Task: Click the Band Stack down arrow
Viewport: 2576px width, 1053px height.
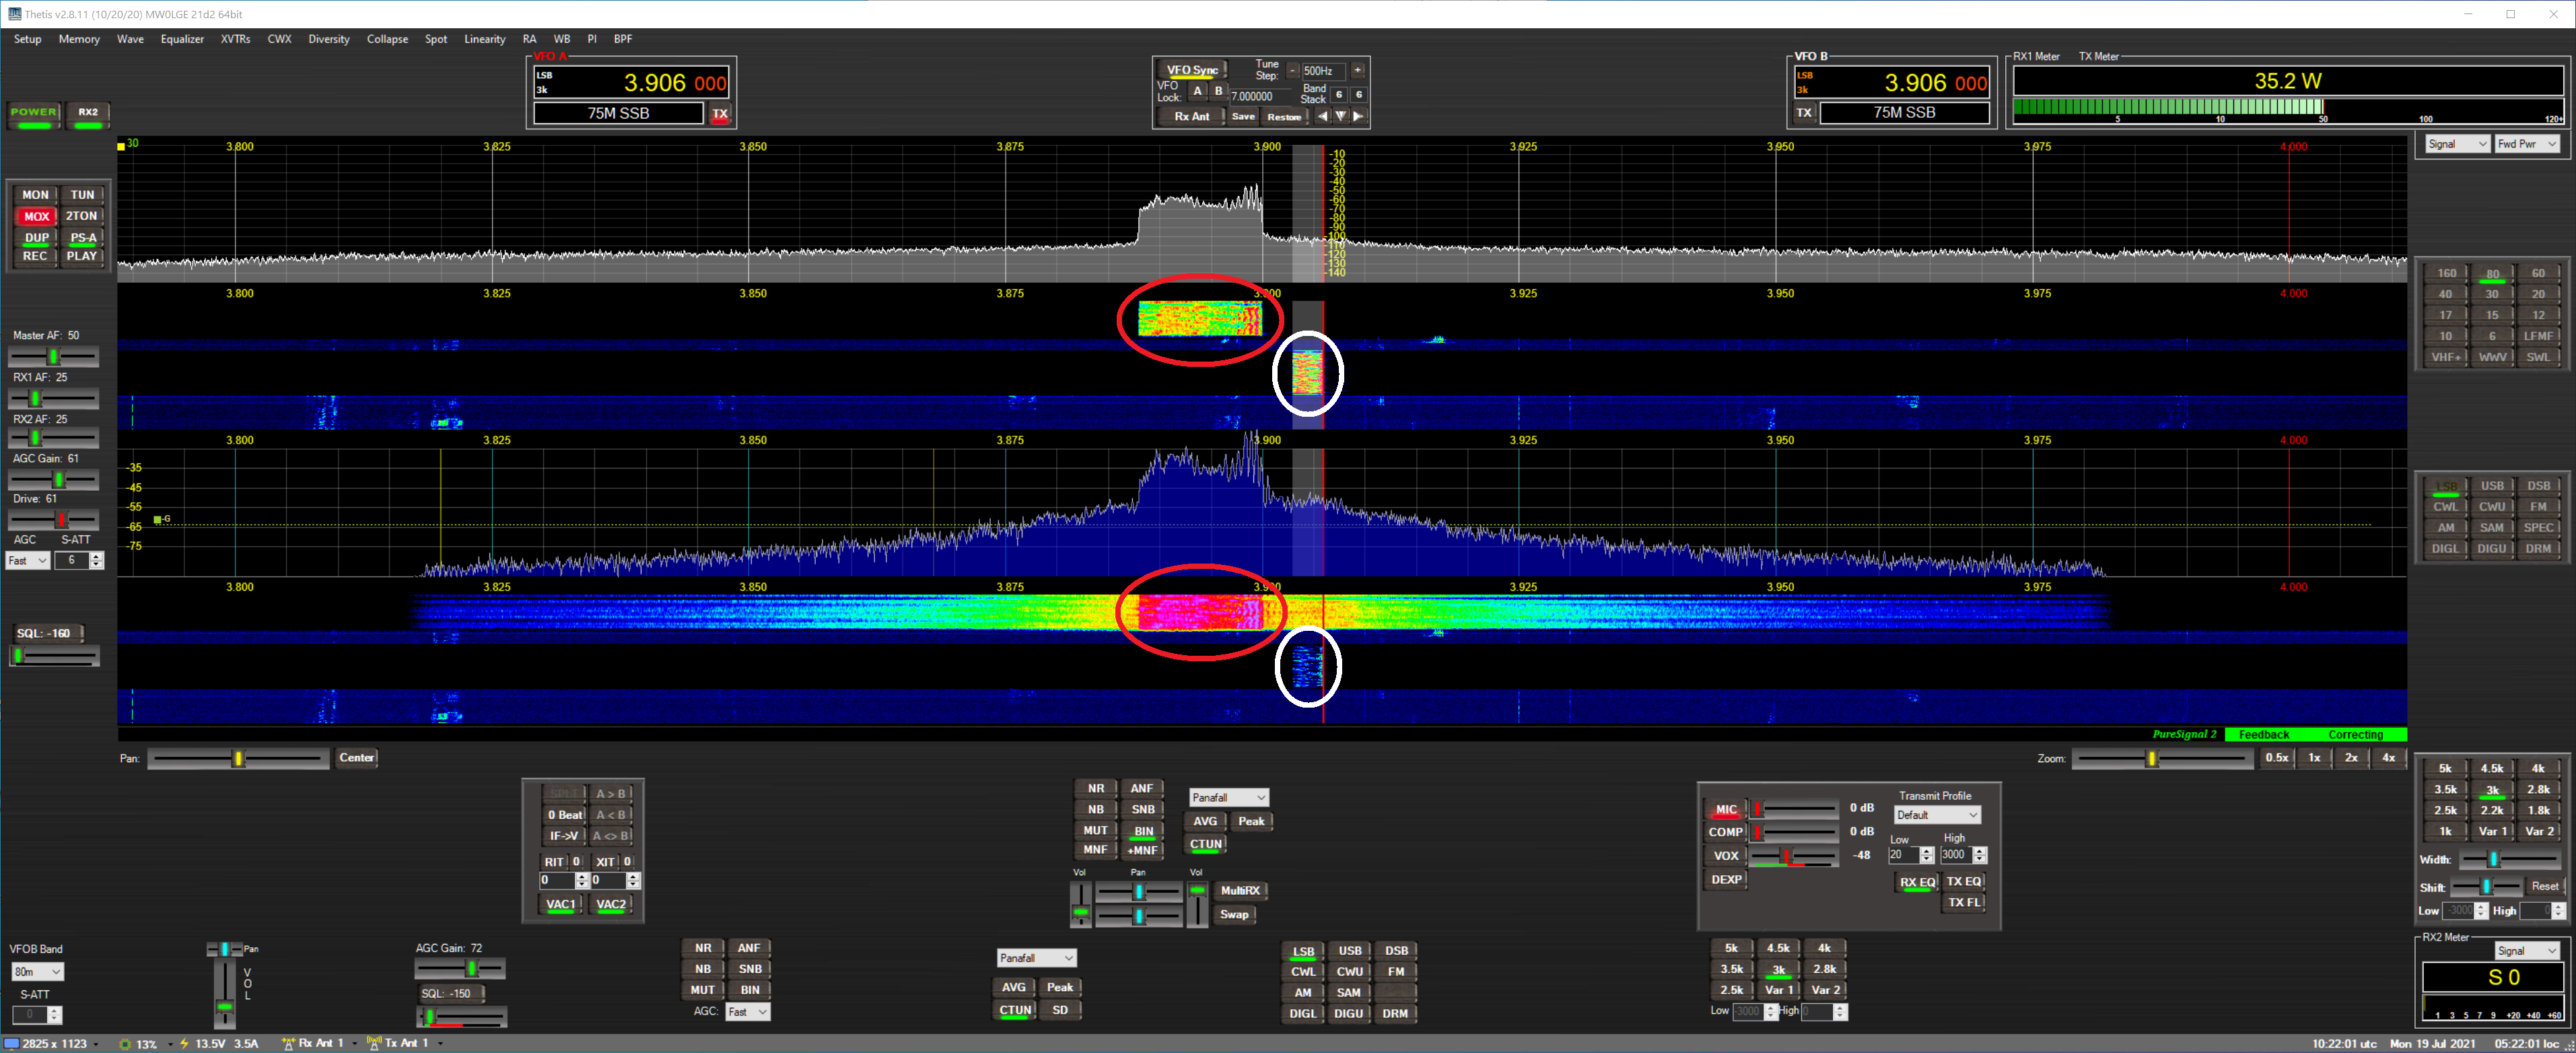Action: coord(1340,116)
